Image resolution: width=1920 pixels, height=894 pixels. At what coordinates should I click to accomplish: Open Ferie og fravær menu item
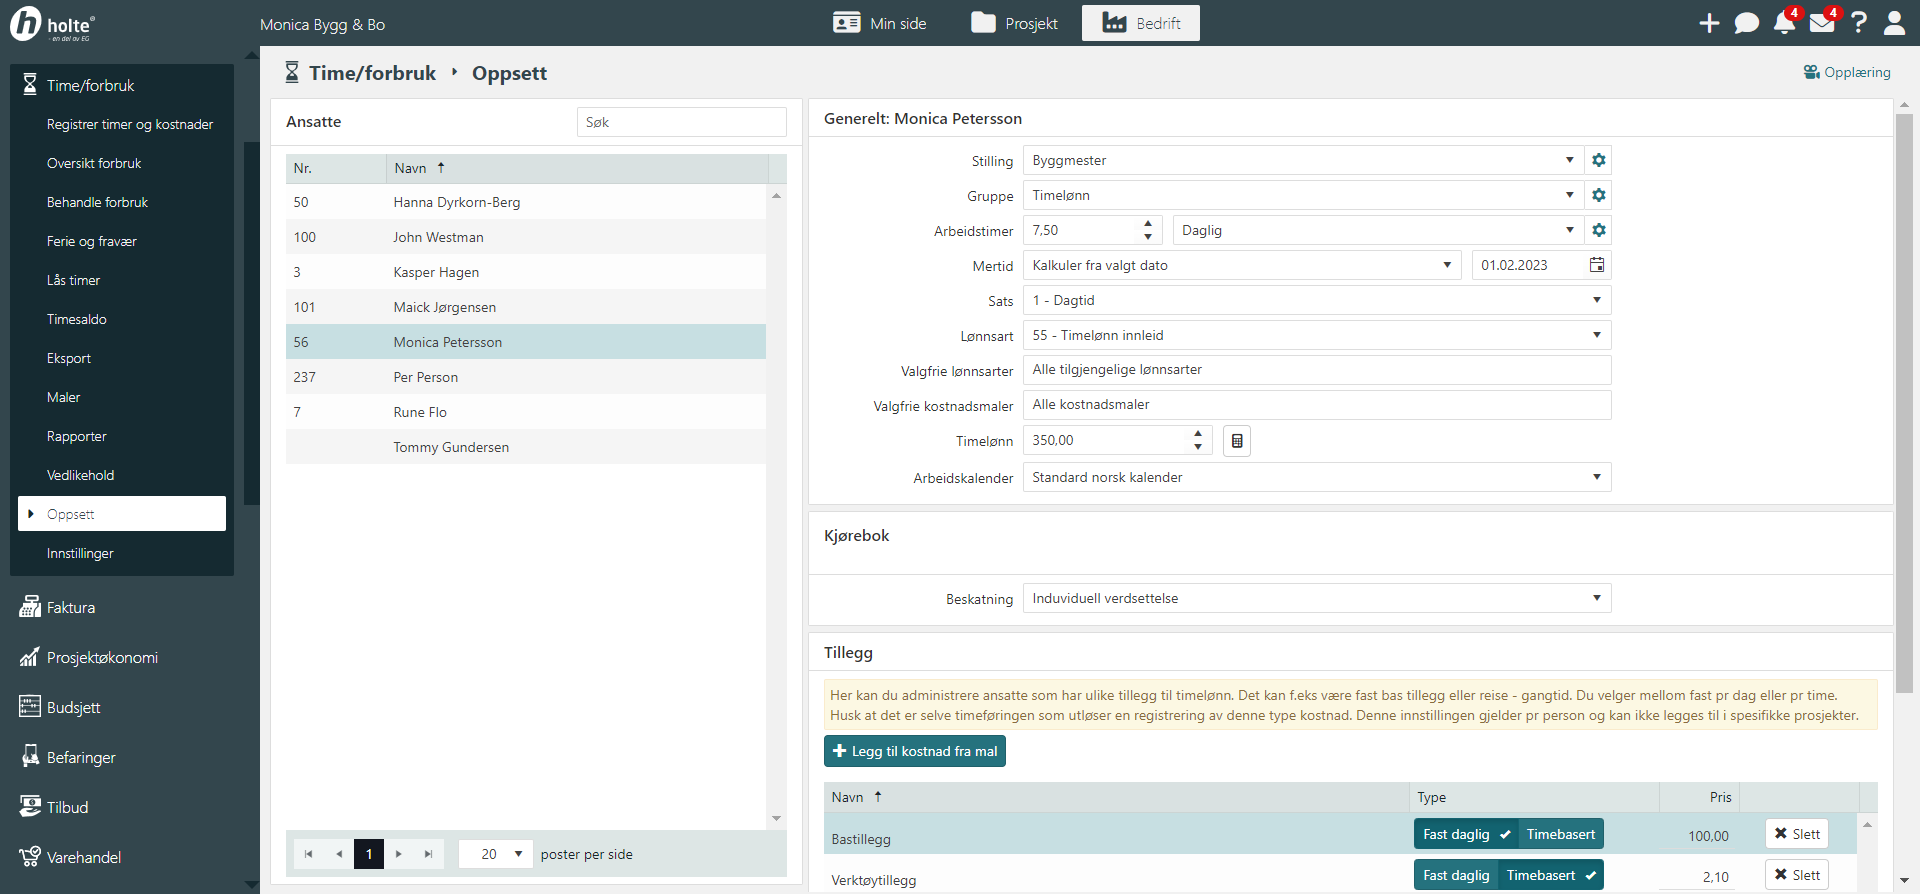[92, 241]
